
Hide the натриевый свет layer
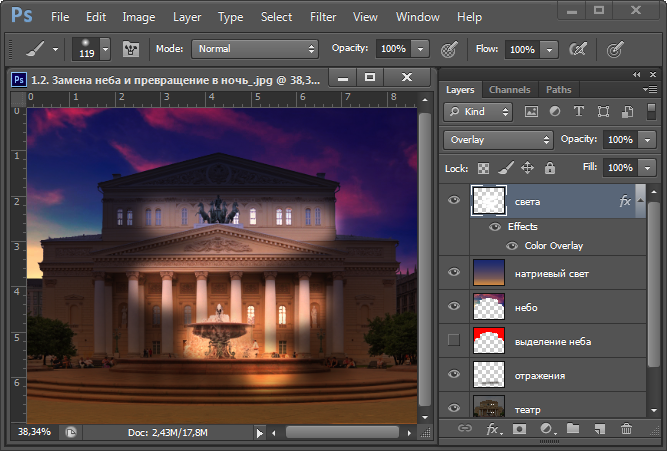[454, 272]
